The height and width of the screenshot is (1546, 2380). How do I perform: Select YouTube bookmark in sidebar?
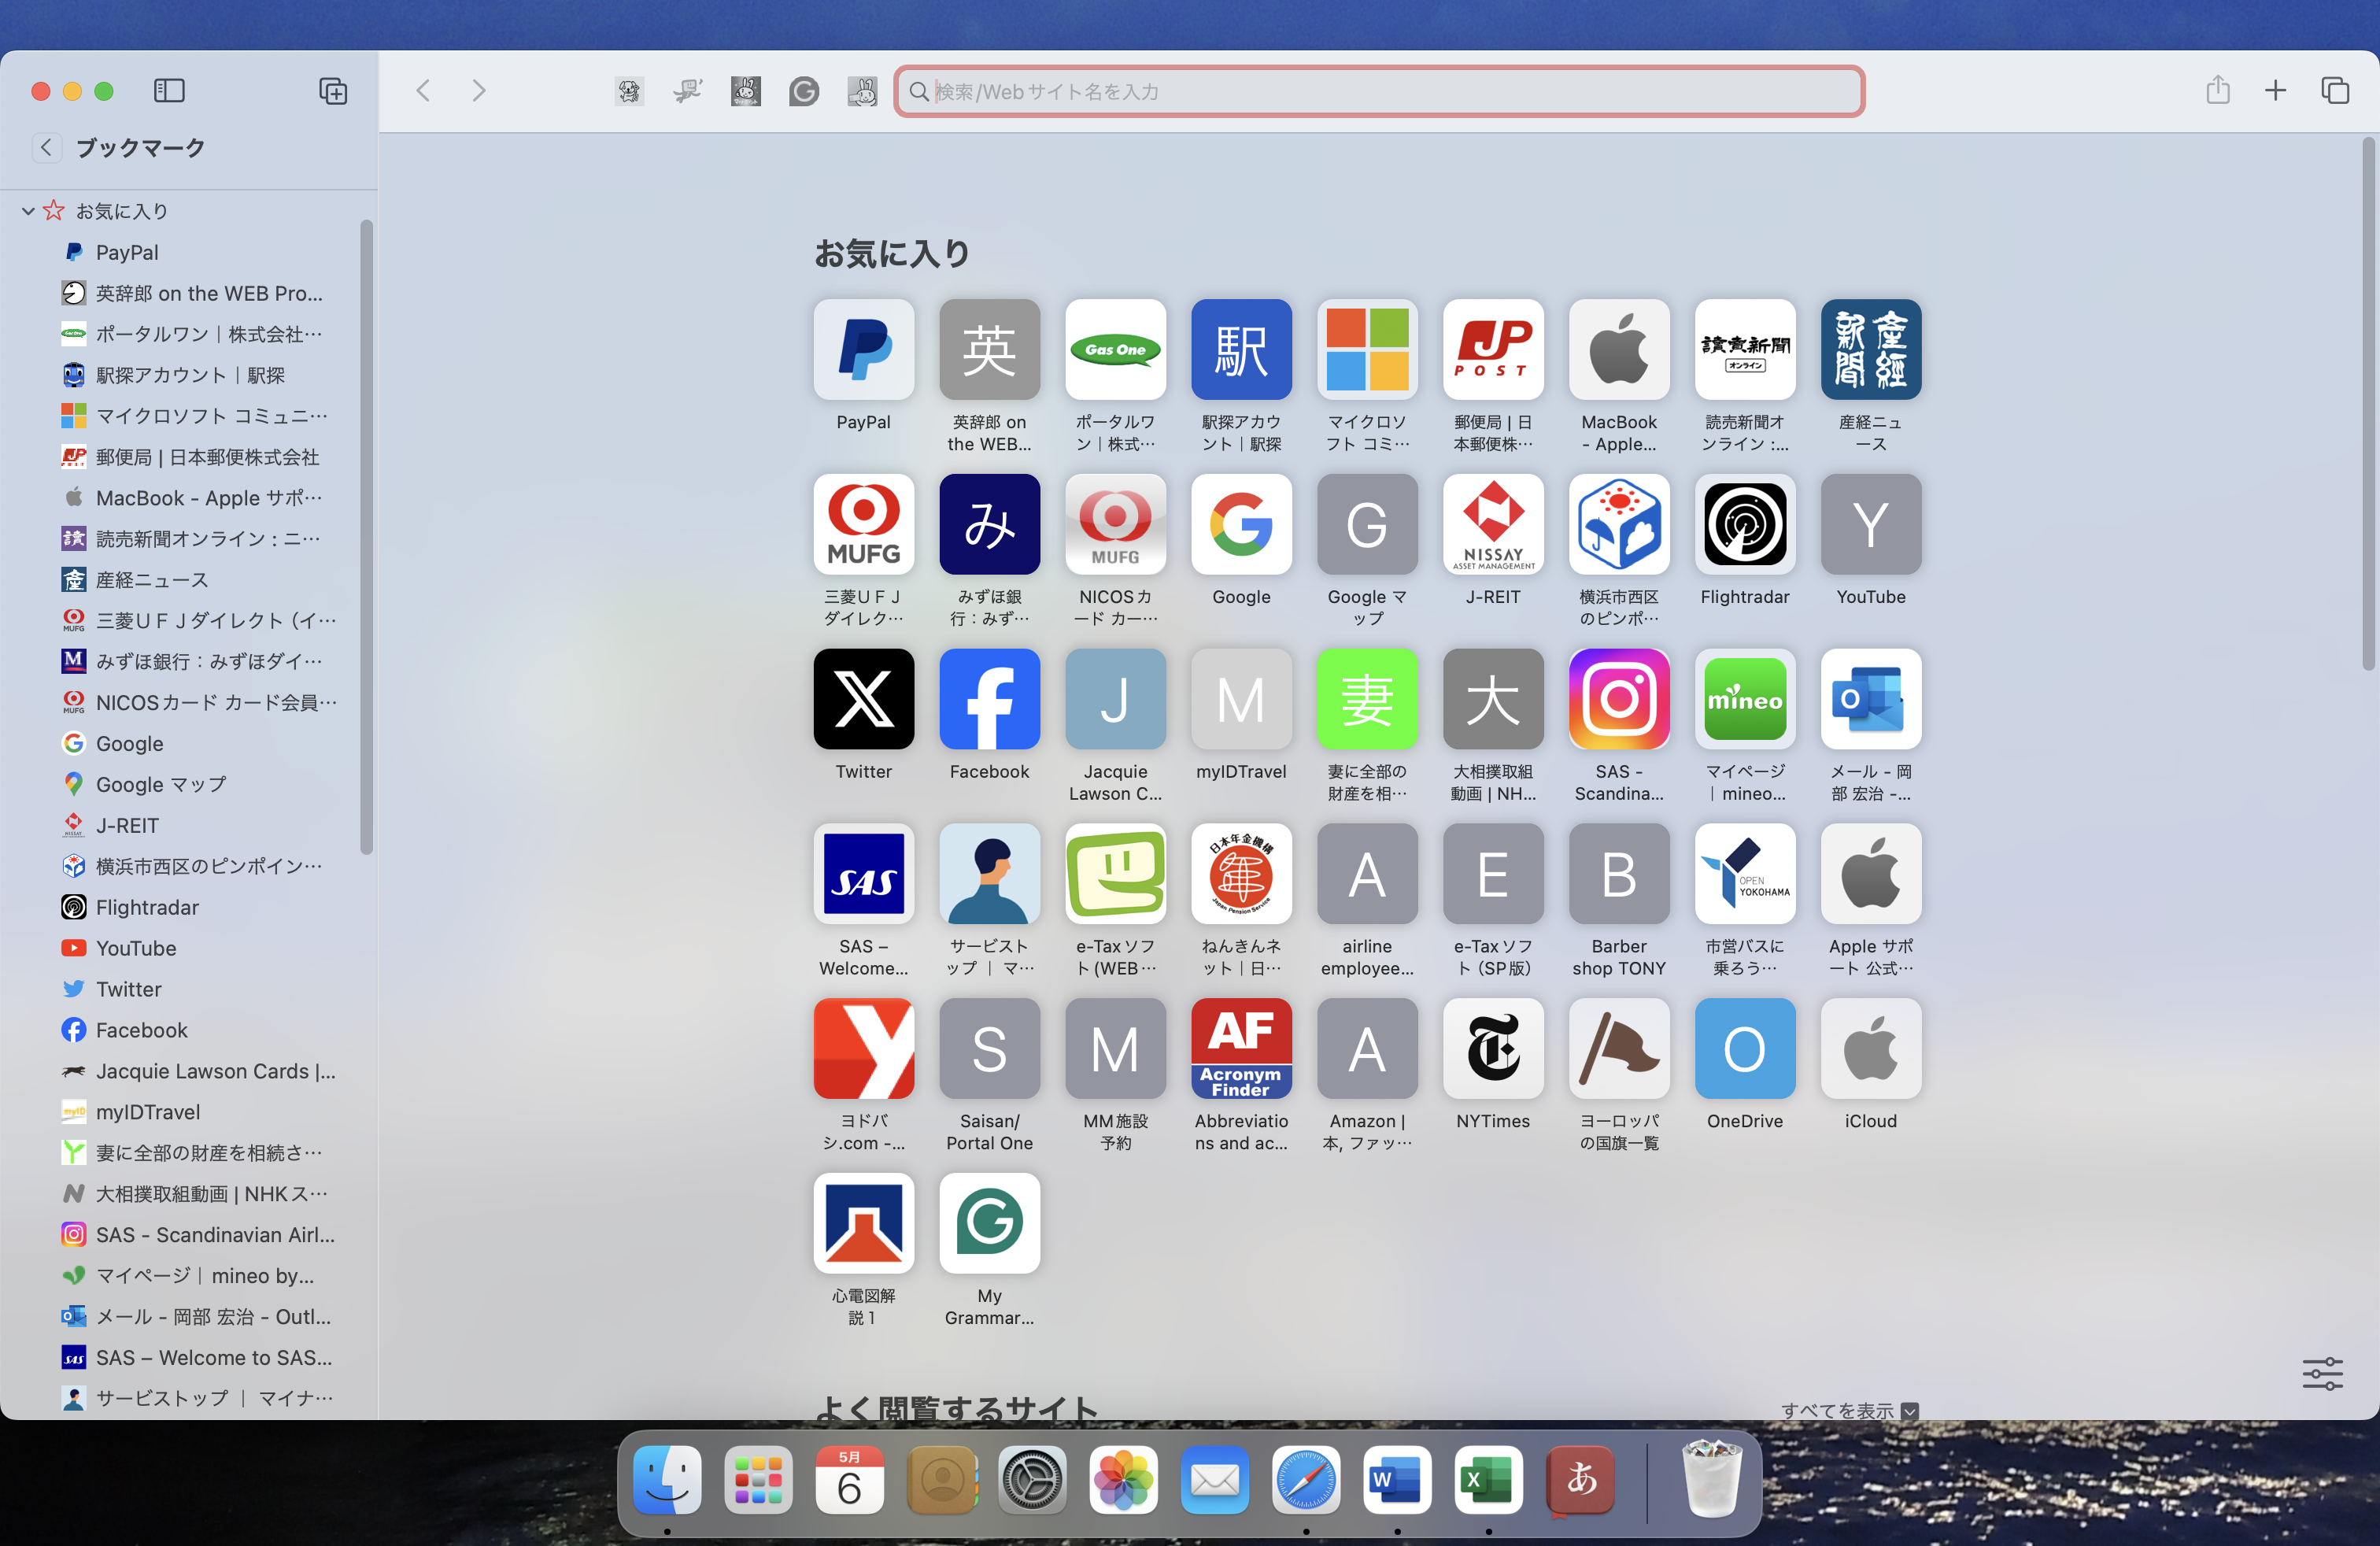click(136, 948)
